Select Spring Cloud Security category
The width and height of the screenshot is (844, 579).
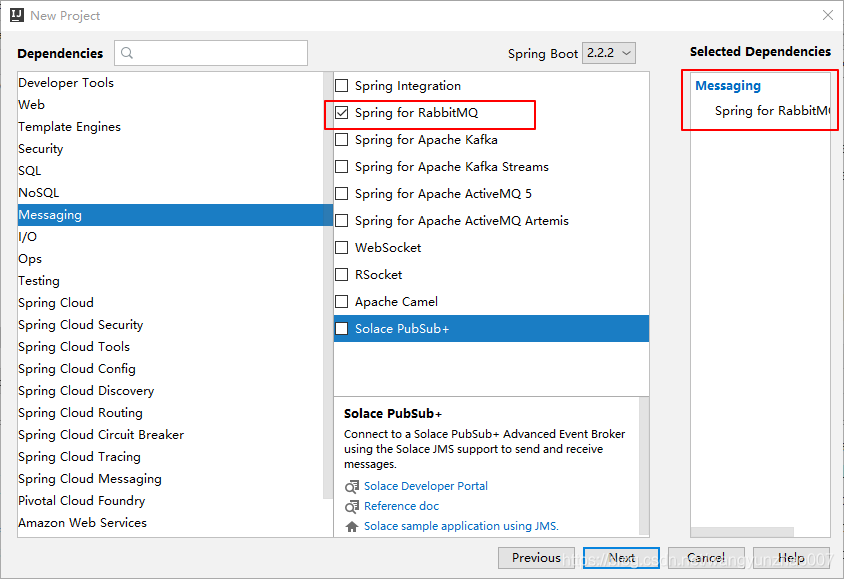(170, 325)
